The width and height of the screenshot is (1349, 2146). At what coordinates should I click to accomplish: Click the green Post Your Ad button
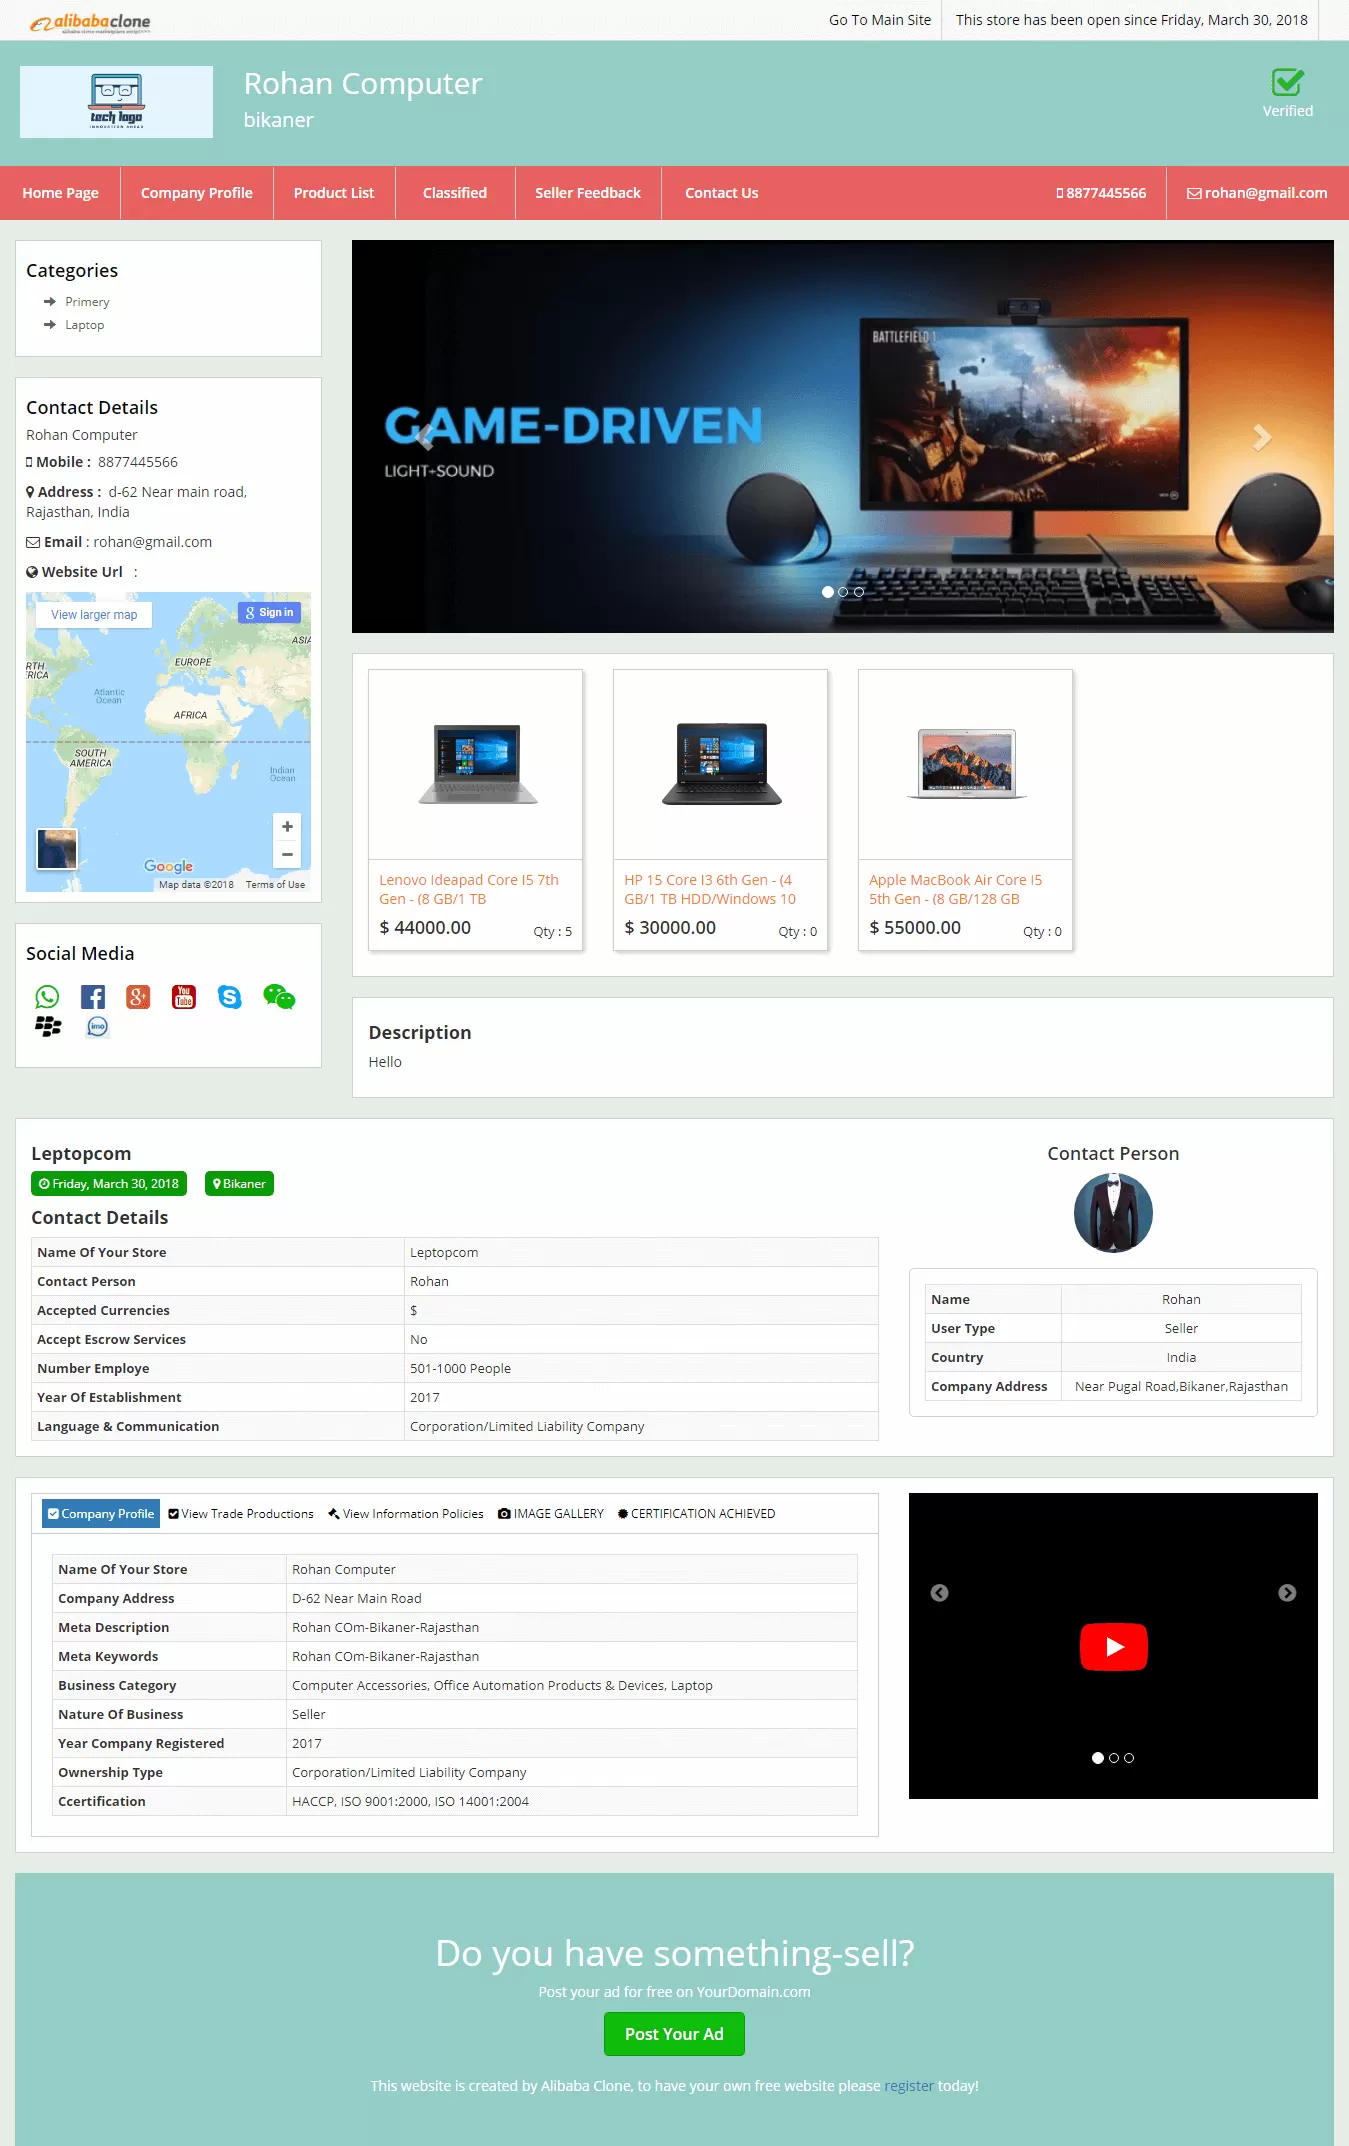pyautogui.click(x=674, y=2034)
